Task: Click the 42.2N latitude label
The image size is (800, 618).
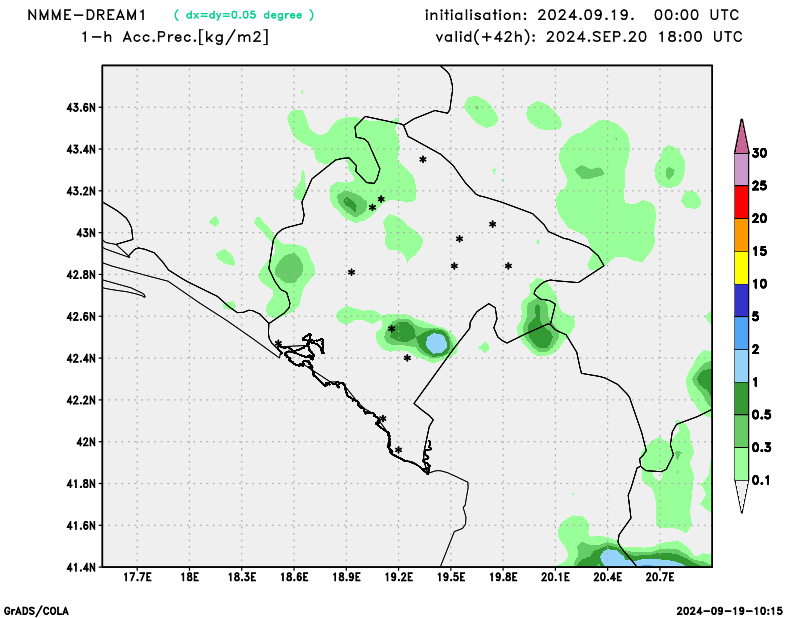Action: (x=81, y=400)
